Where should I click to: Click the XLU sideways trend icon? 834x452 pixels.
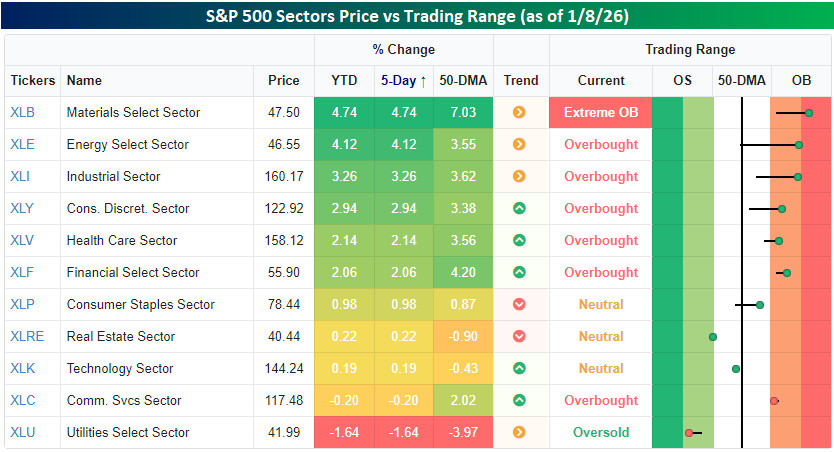point(519,433)
